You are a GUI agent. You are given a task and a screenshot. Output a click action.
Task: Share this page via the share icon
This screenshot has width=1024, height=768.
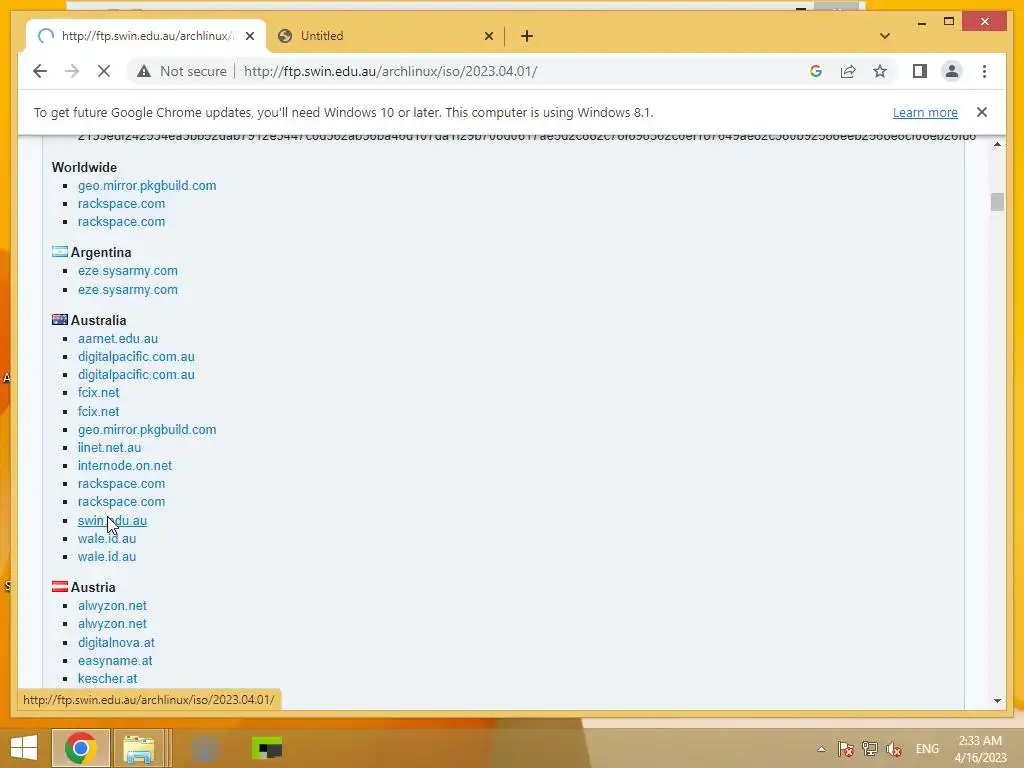(848, 71)
